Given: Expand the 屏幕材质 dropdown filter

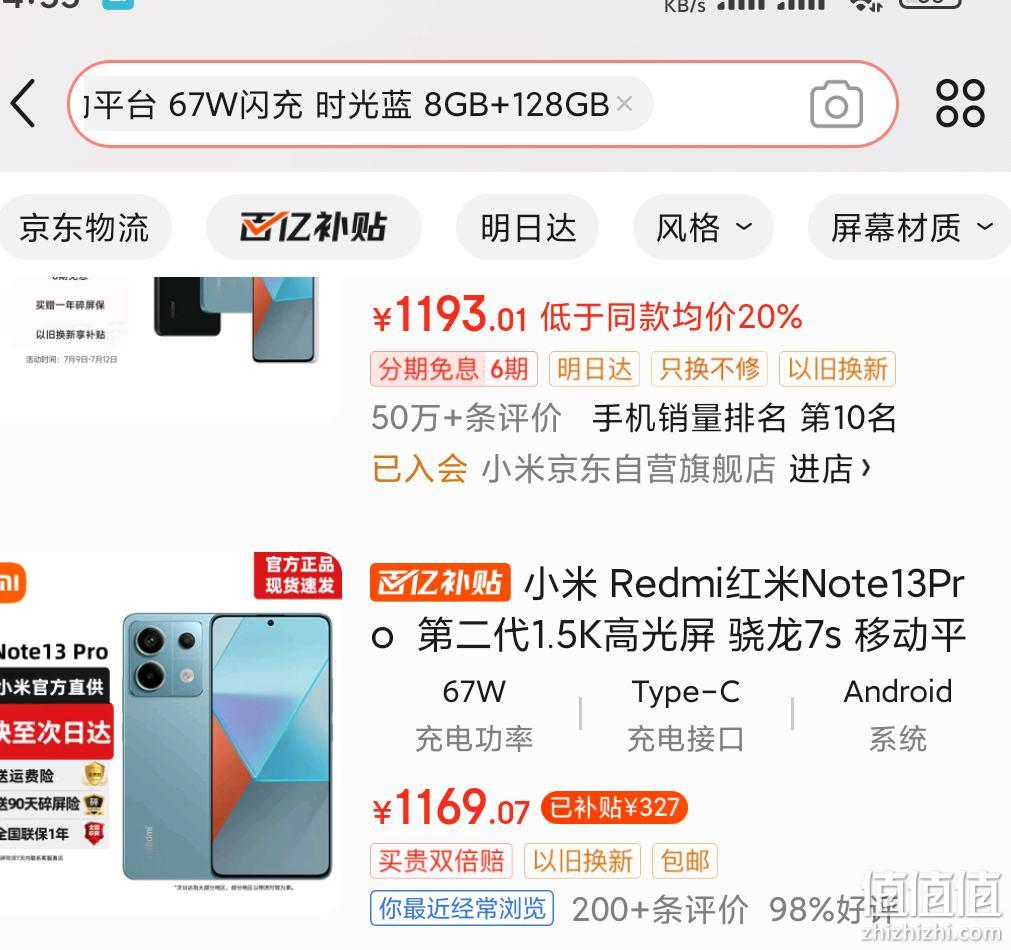Looking at the screenshot, I should (x=910, y=228).
